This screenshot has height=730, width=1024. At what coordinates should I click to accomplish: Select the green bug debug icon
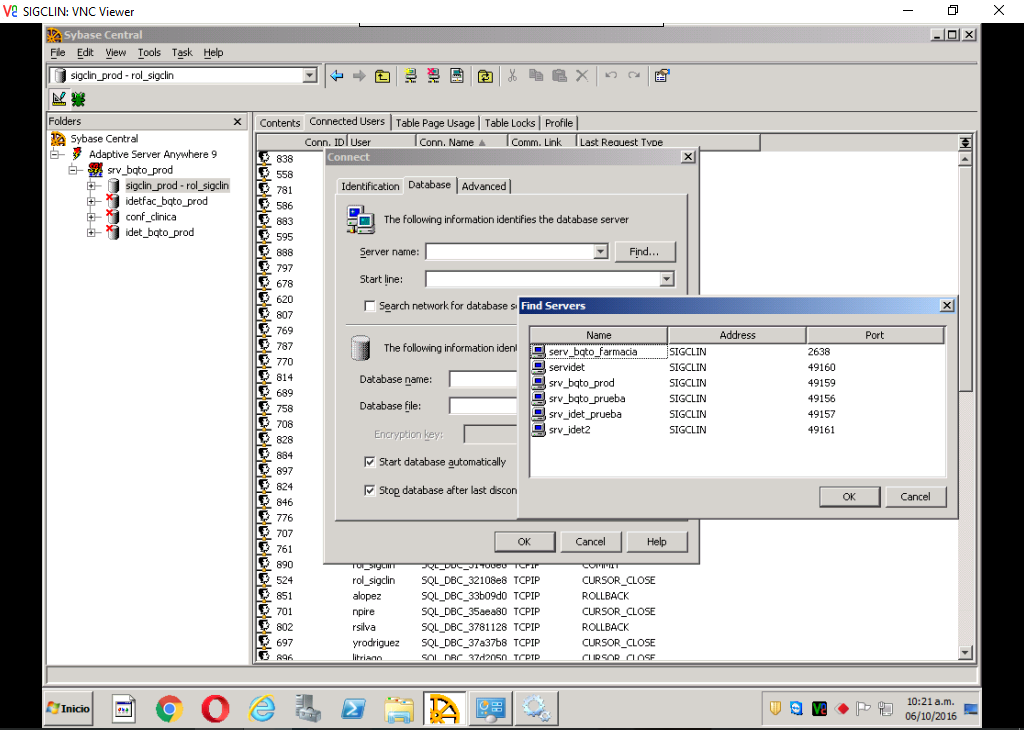pyautogui.click(x=78, y=99)
